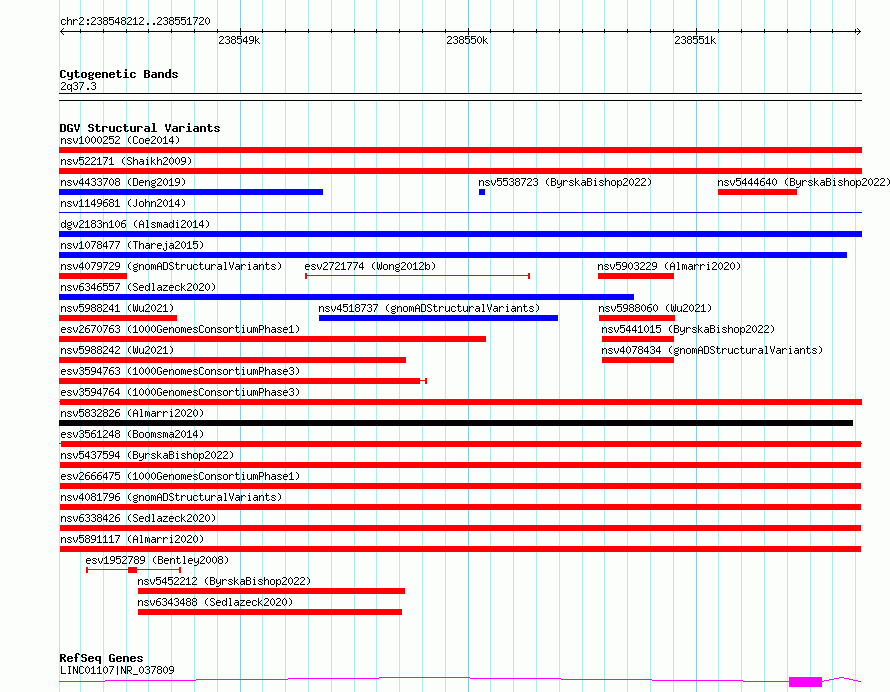This screenshot has height=692, width=890.
Task: Click the nsv1000252 (Coe2014) variant label
Action: (x=120, y=140)
